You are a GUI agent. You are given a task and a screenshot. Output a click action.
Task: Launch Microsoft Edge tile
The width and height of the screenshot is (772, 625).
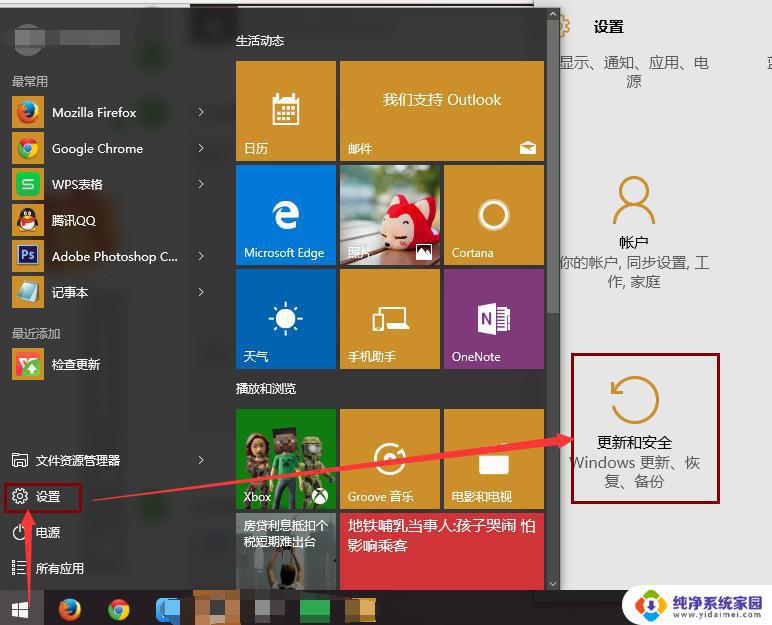(286, 215)
